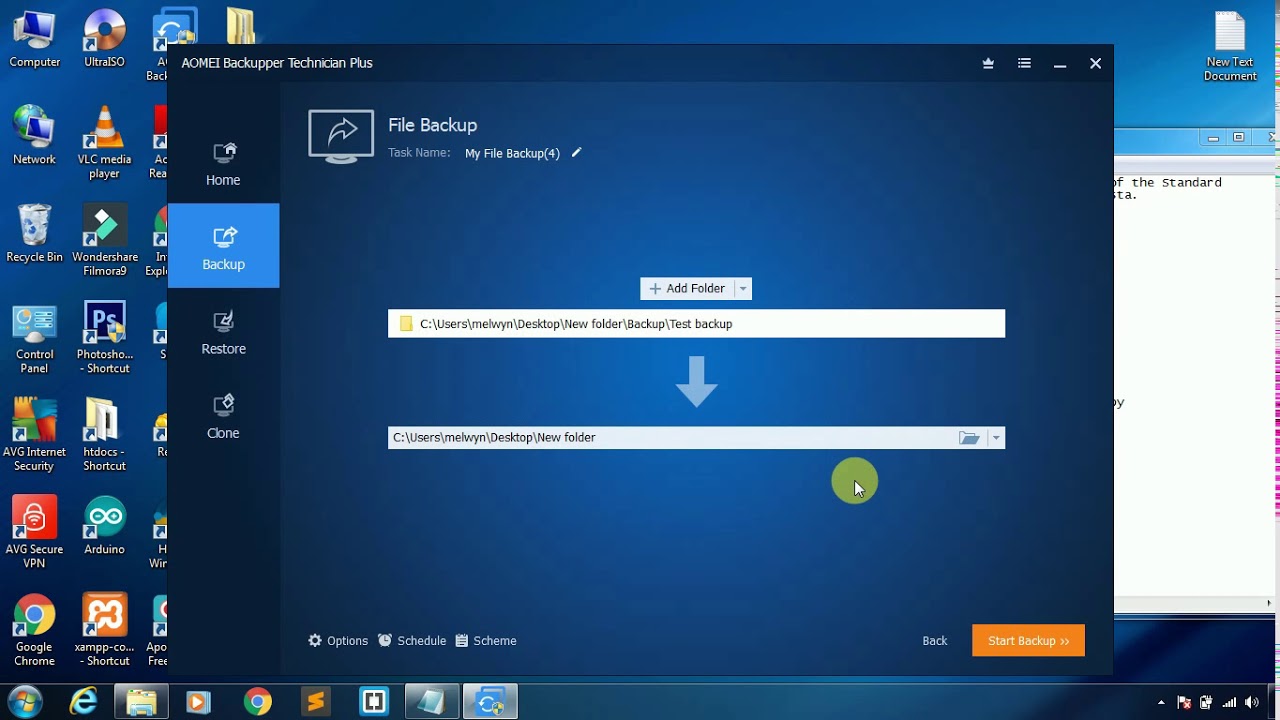Viewport: 1280px width, 720px height.
Task: Click the volume speaker tray icon
Action: pyautogui.click(x=1252, y=702)
